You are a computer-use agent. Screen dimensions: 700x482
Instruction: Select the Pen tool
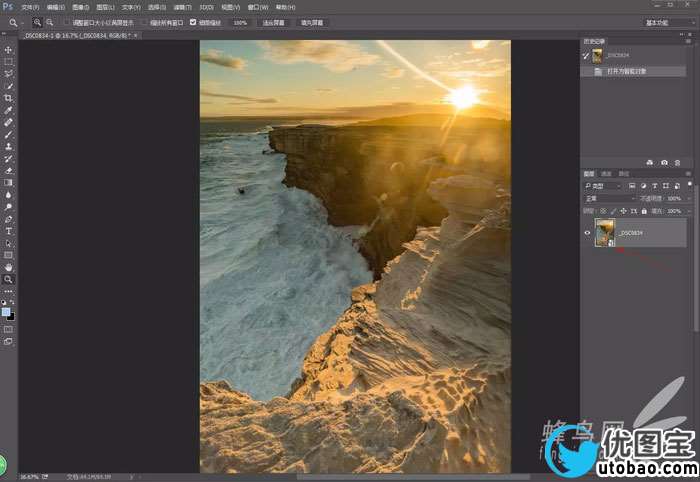pos(8,219)
